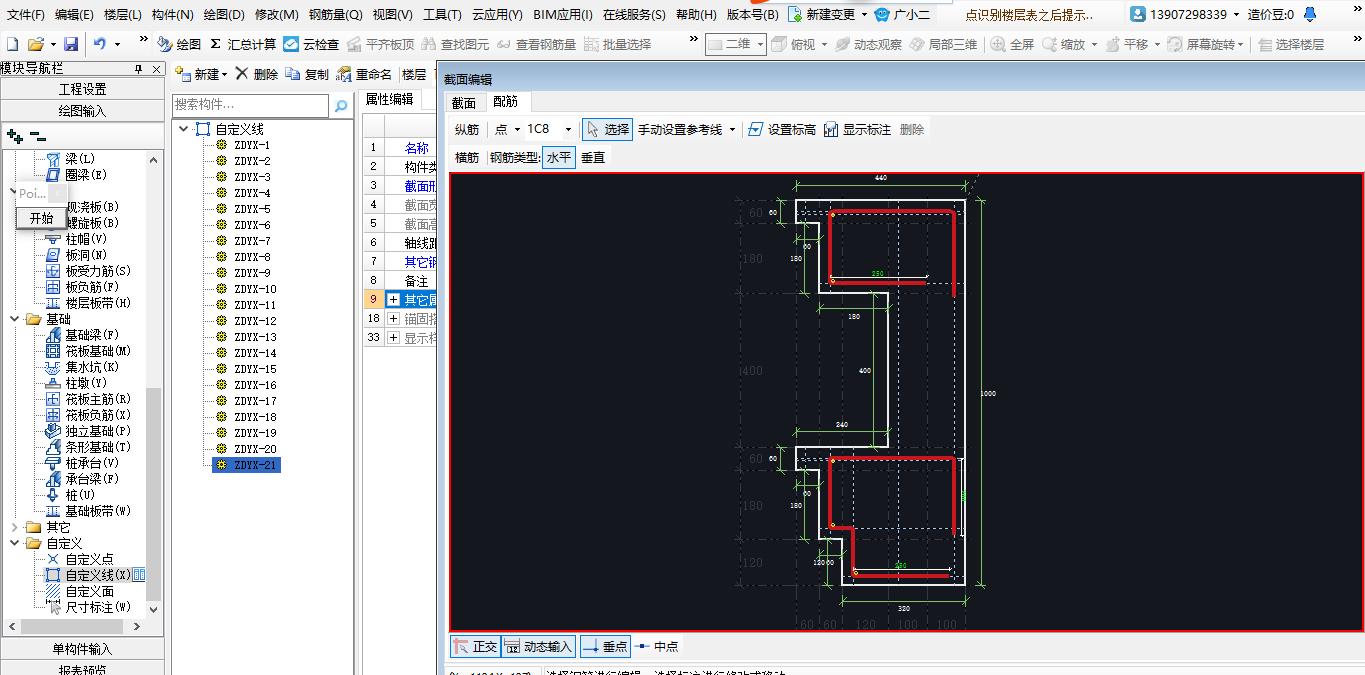Select component ZDYX-10
This screenshot has width=1365, height=675.
coord(255,289)
